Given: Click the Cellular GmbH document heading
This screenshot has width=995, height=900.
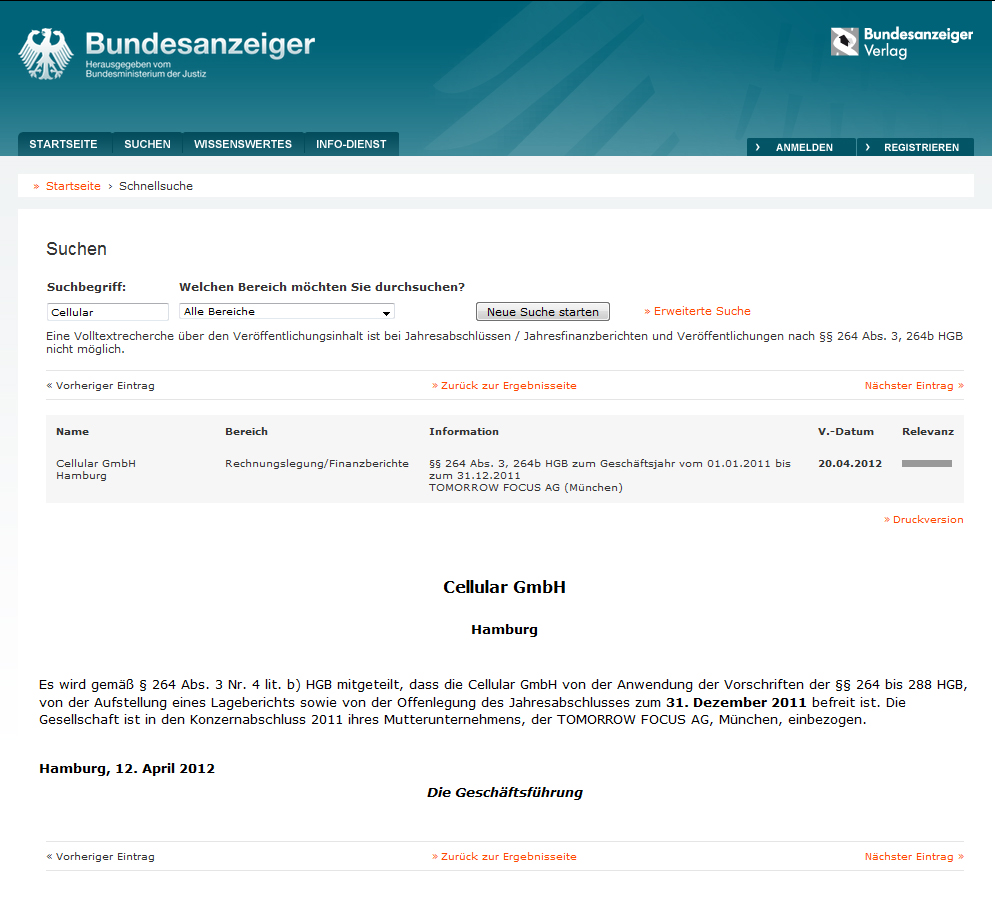Looking at the screenshot, I should pyautogui.click(x=504, y=587).
